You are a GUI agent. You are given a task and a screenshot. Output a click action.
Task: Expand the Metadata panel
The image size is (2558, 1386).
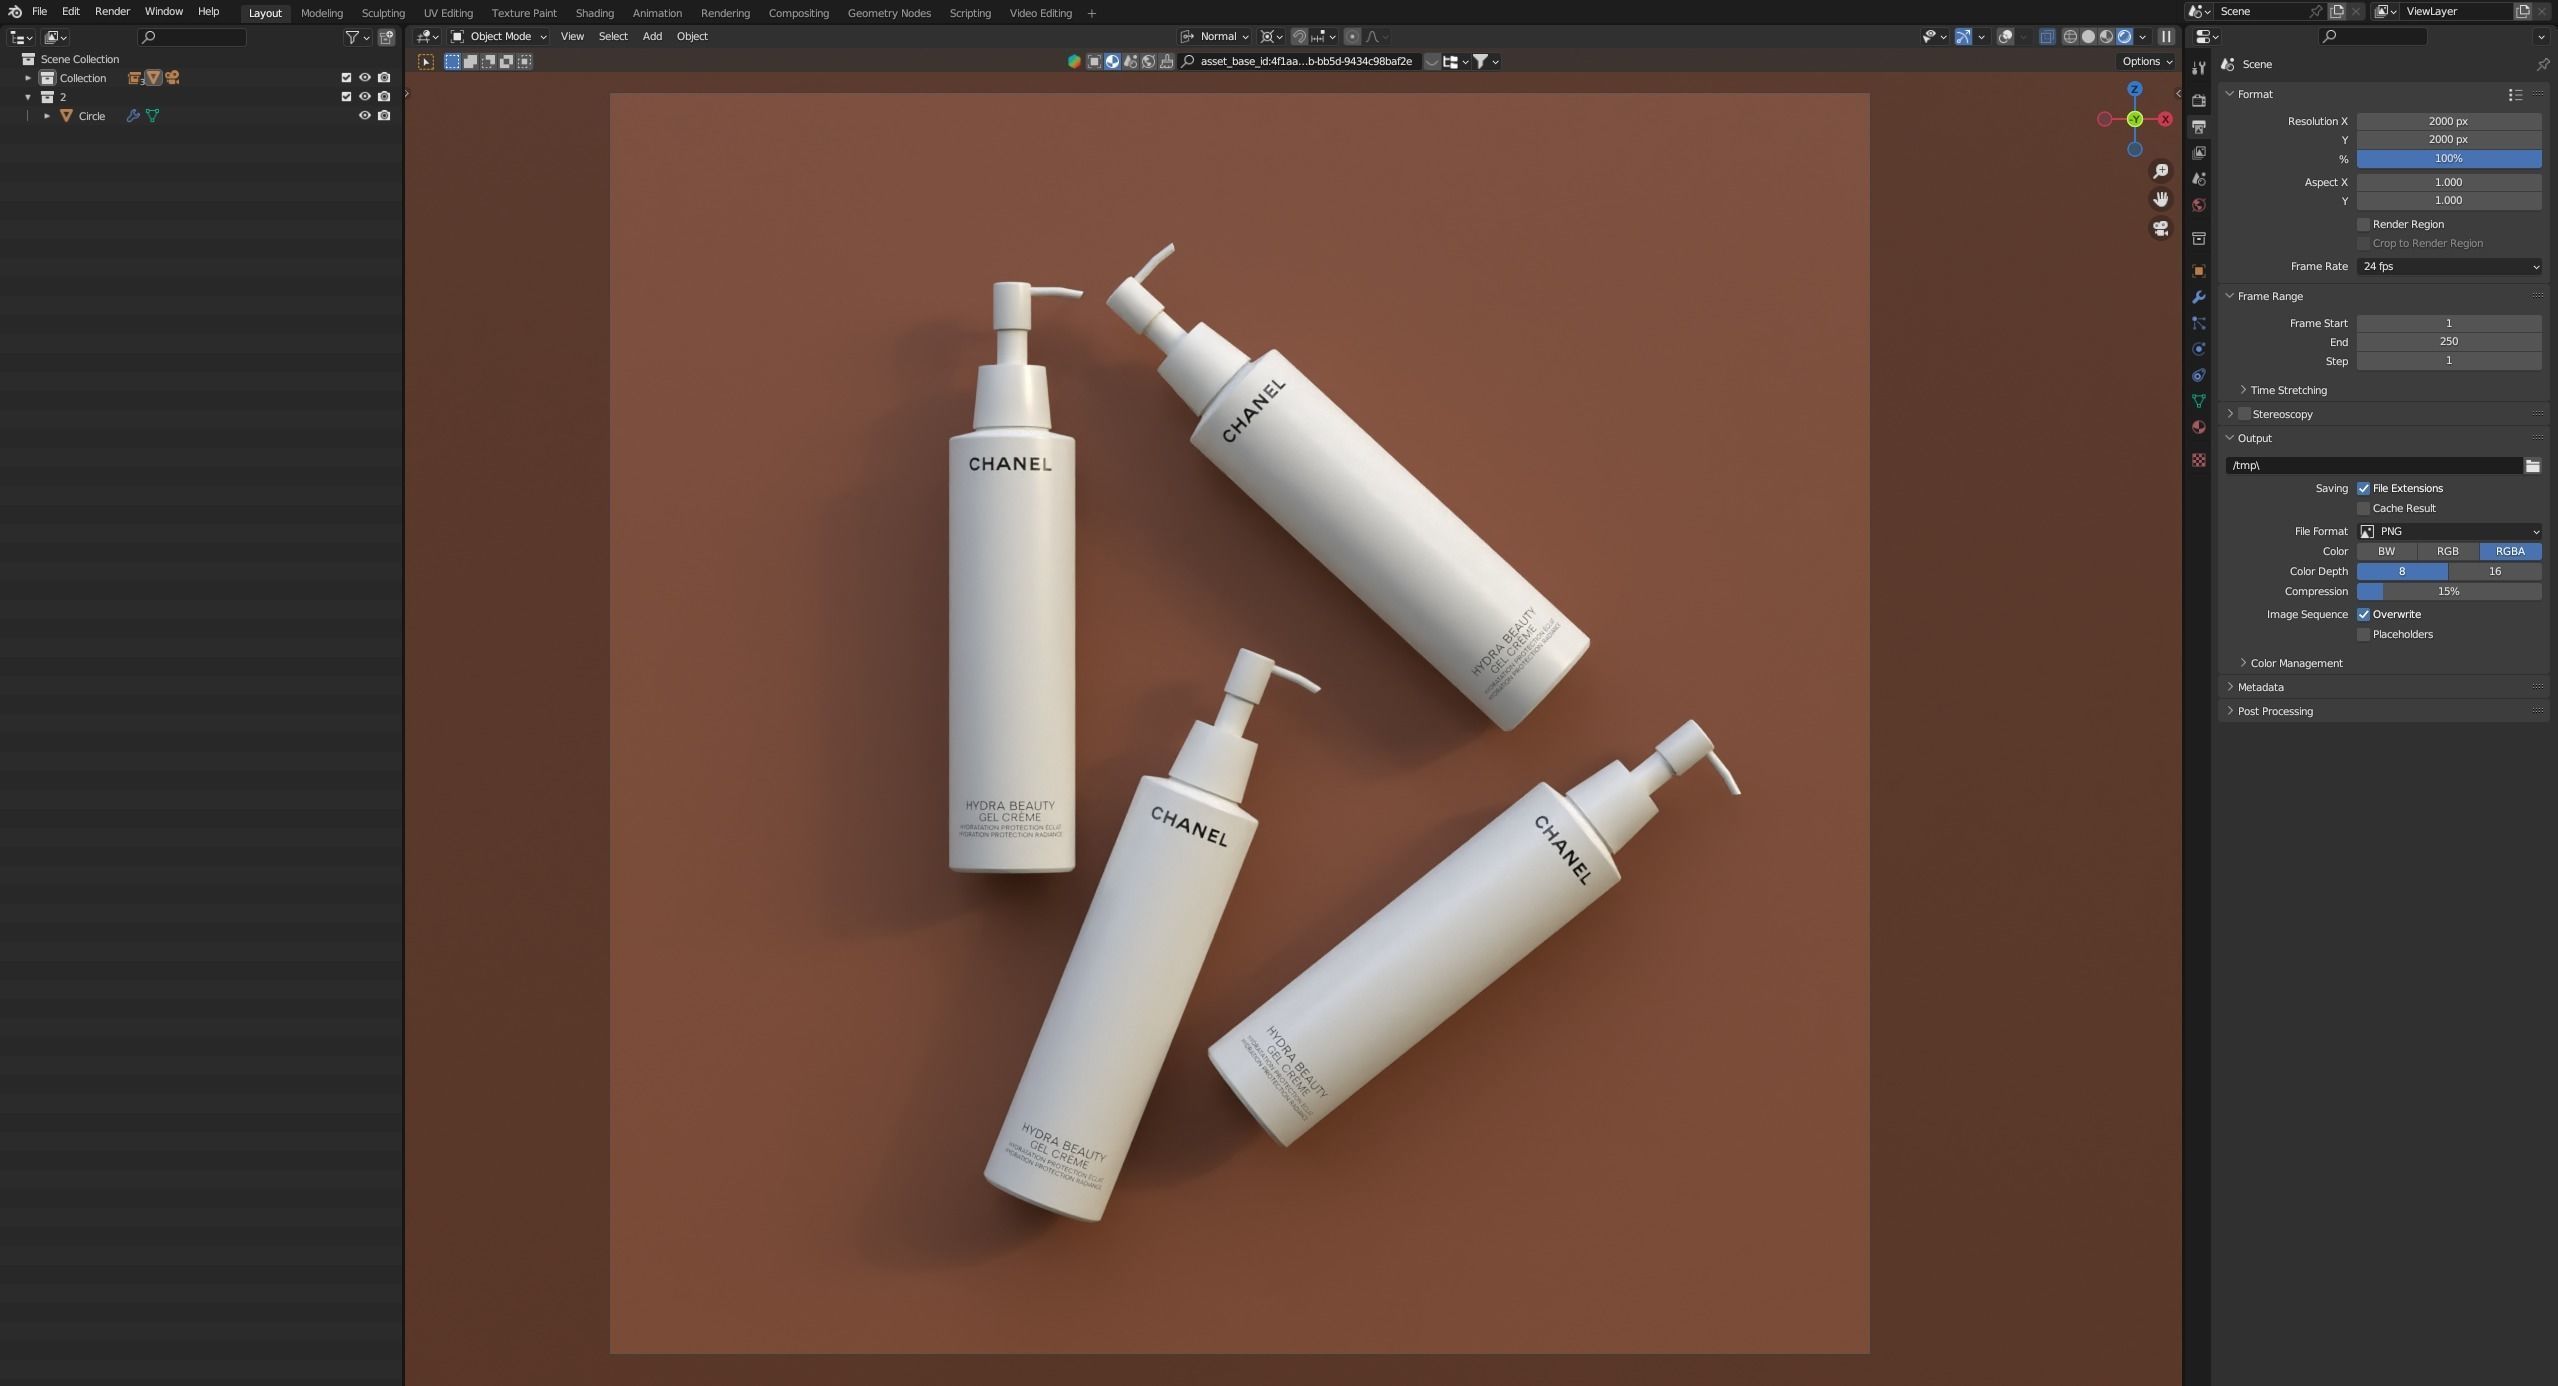2260,687
